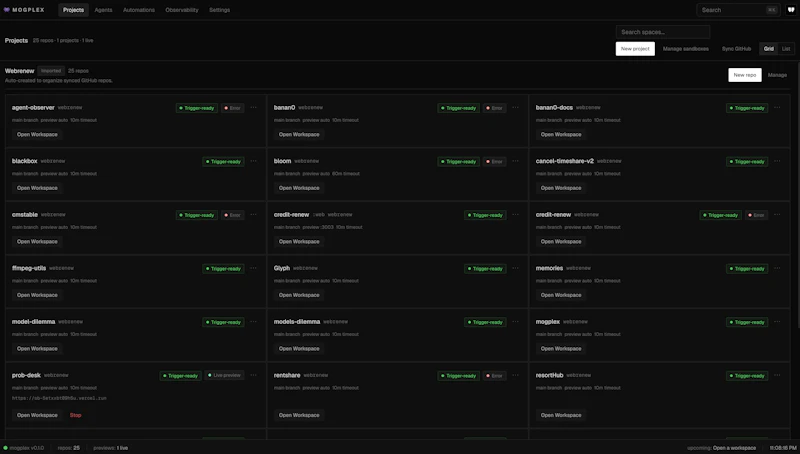The width and height of the screenshot is (800, 454).
Task: Click previews: 1 live in status bar
Action: (111, 448)
